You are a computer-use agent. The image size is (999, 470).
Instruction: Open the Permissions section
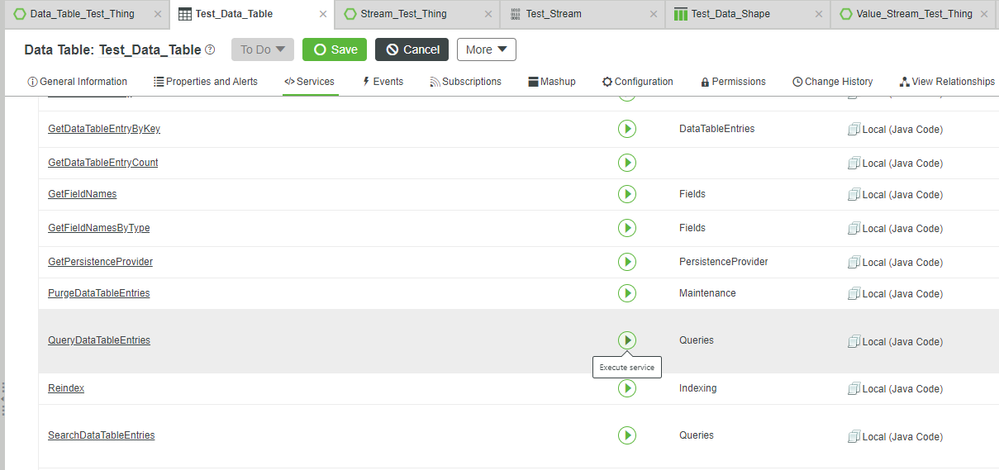tap(733, 82)
